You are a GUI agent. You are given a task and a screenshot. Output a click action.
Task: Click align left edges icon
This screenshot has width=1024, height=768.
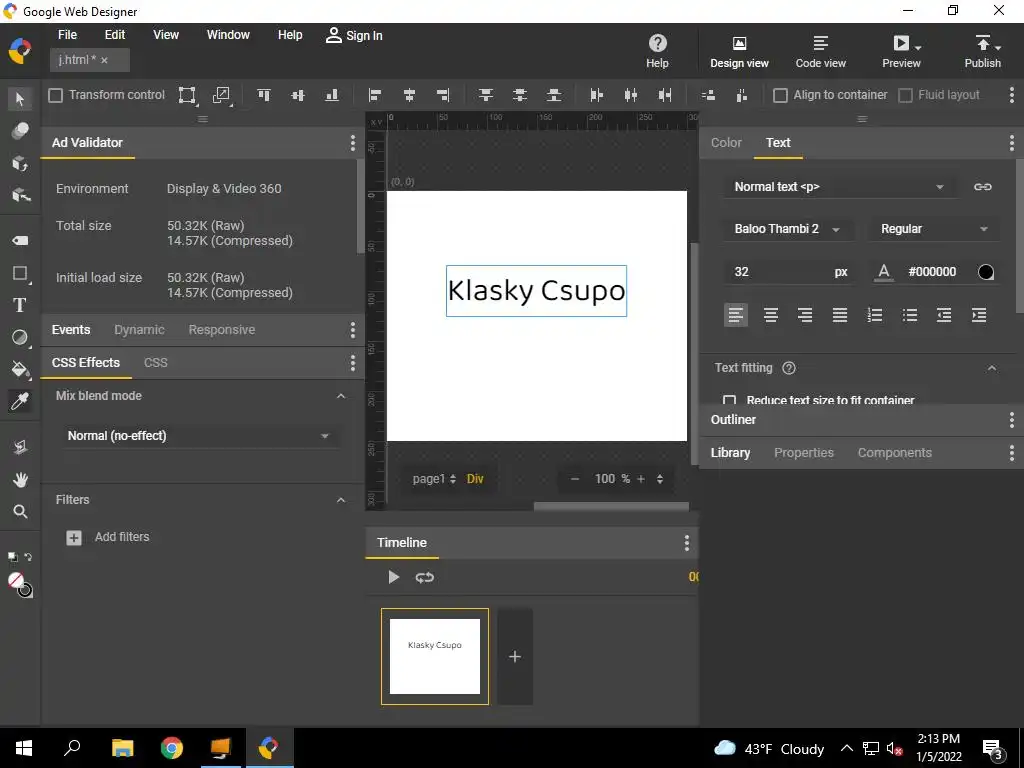point(375,95)
